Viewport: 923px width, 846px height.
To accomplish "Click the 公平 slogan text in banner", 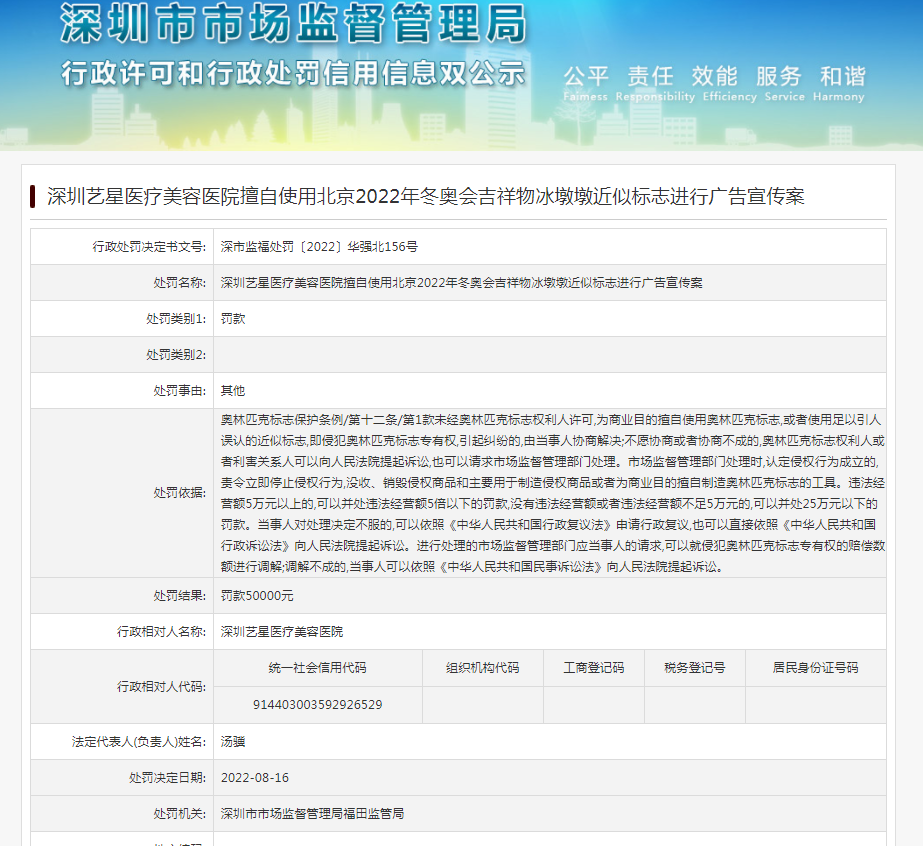I will point(586,77).
